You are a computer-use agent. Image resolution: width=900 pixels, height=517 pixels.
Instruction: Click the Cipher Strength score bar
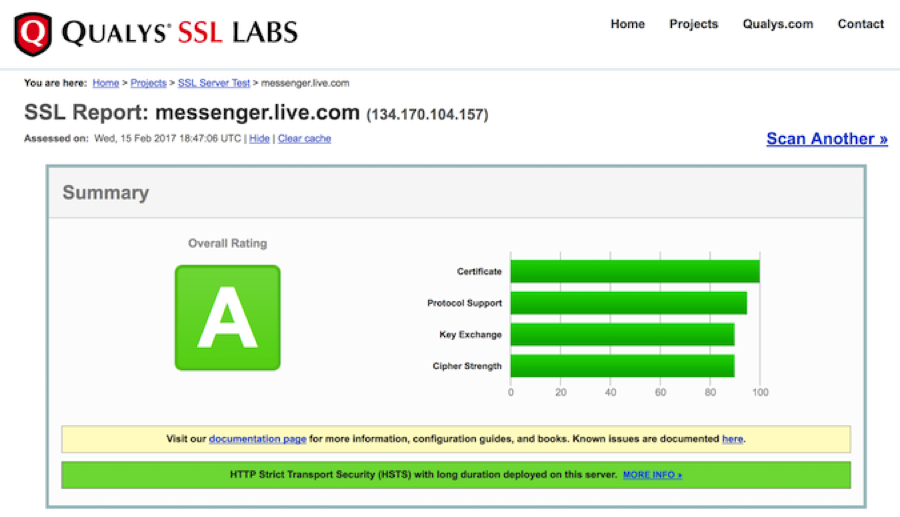tap(622, 366)
